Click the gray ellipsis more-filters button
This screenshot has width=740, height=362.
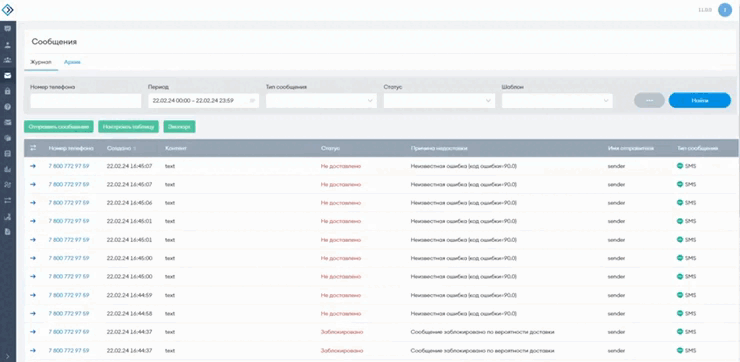coord(649,100)
